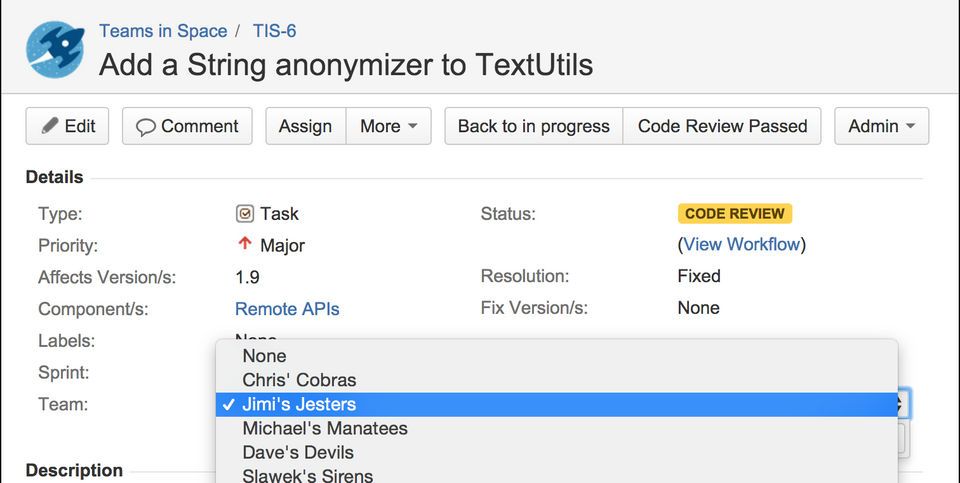Click Back to in progress transition
Screen dimensions: 960x483
(533, 126)
